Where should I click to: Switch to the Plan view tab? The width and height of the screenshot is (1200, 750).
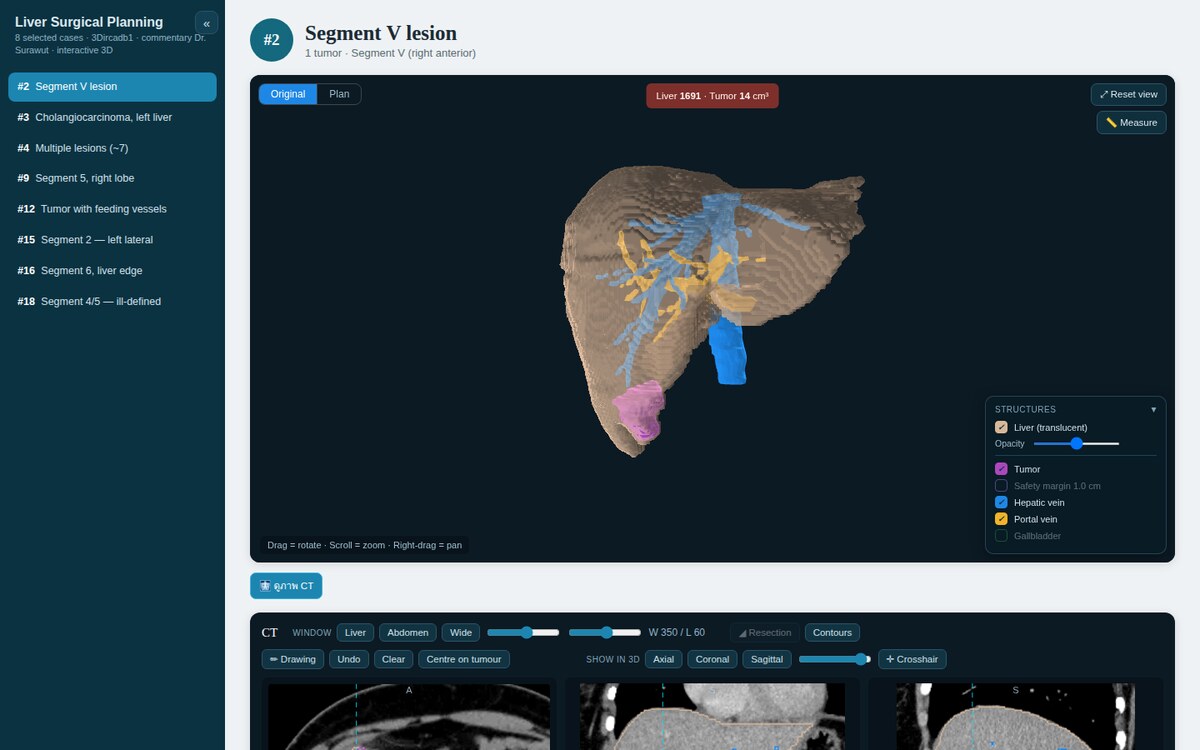tap(339, 94)
